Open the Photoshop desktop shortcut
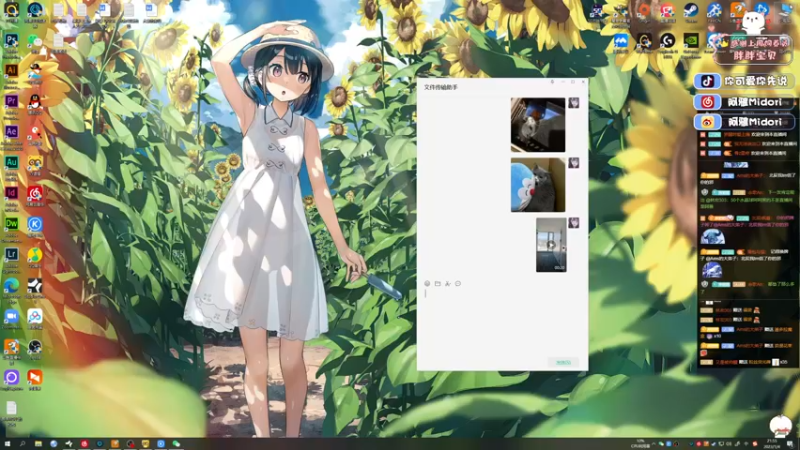Screen dimensions: 800x450 11,40
